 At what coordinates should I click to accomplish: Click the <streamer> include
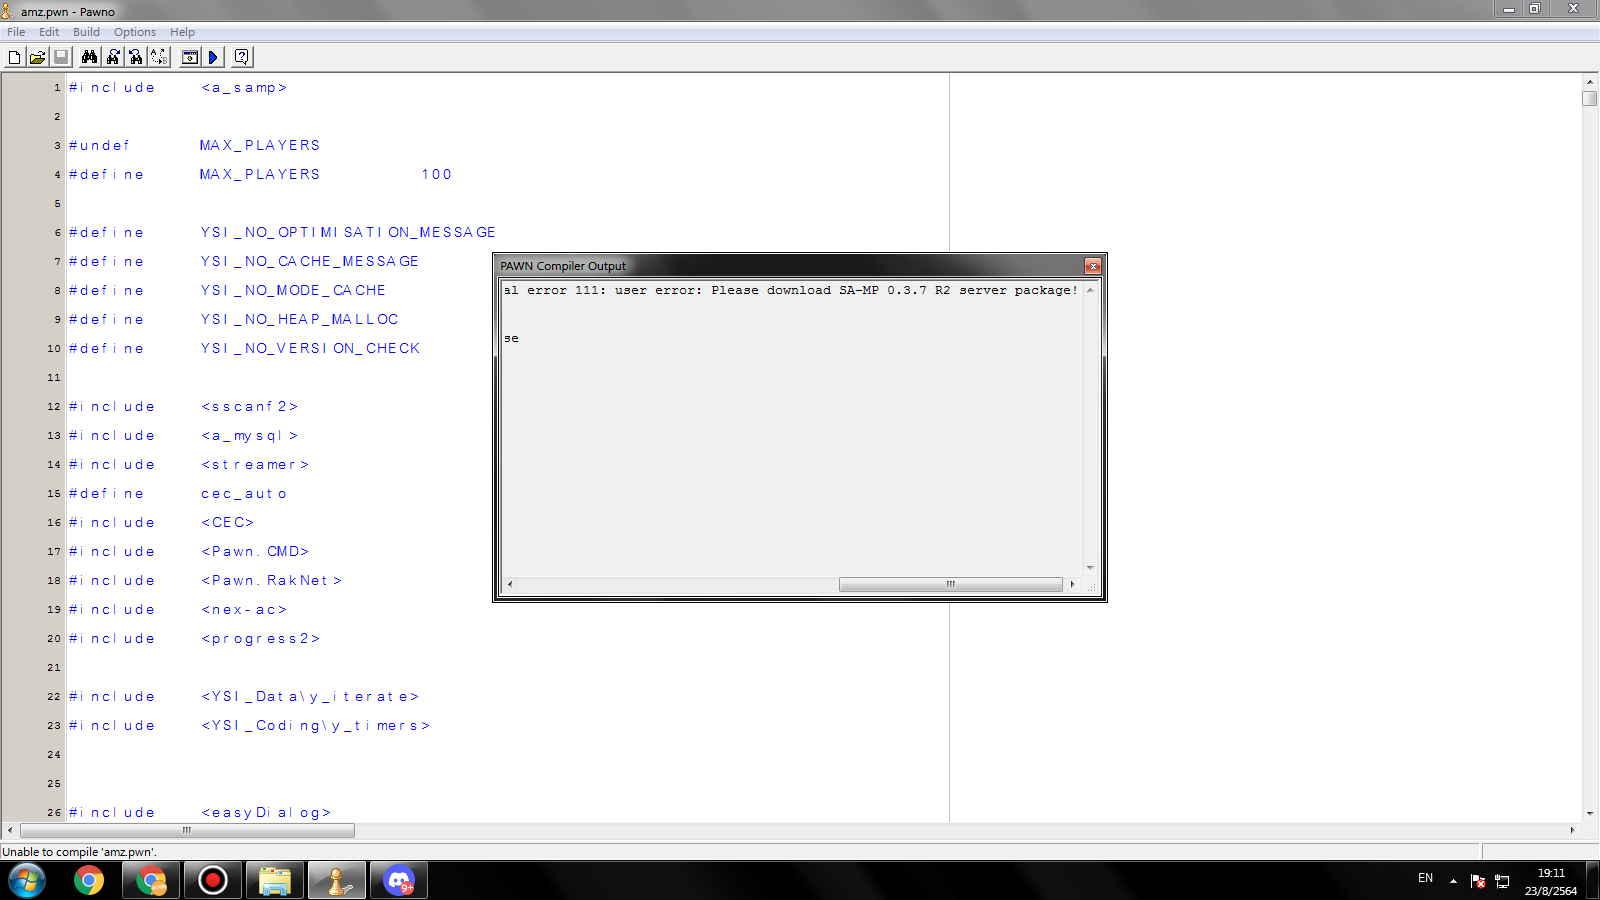click(x=255, y=464)
